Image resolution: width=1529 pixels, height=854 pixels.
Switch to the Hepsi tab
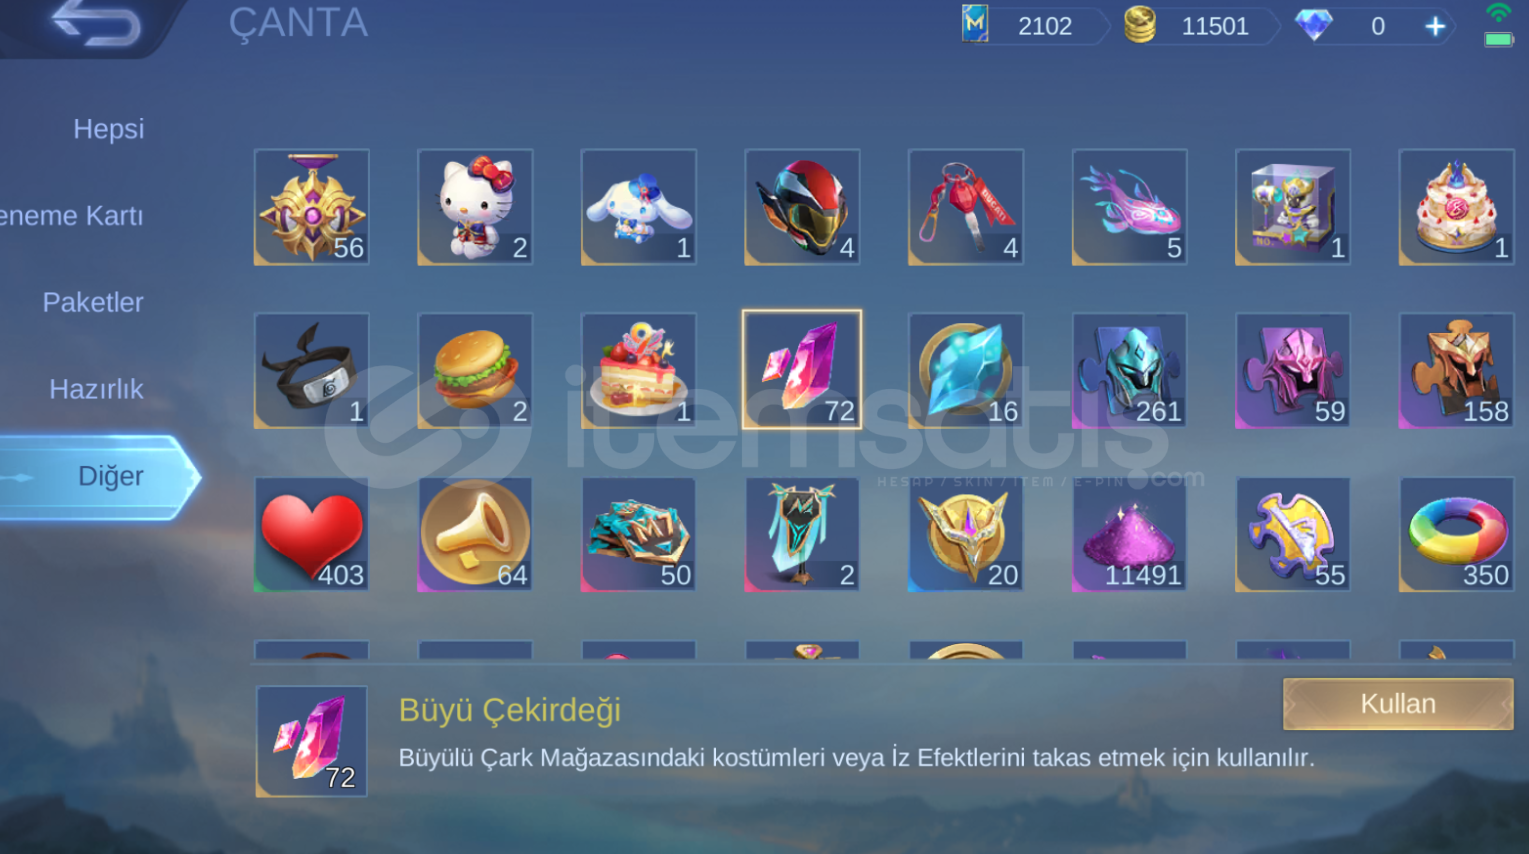click(x=109, y=129)
